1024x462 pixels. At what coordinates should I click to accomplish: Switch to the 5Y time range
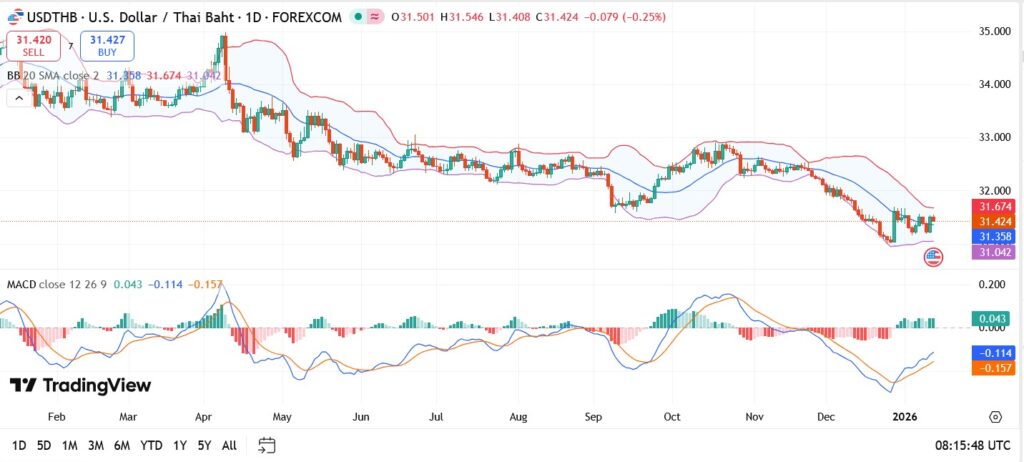tap(203, 445)
